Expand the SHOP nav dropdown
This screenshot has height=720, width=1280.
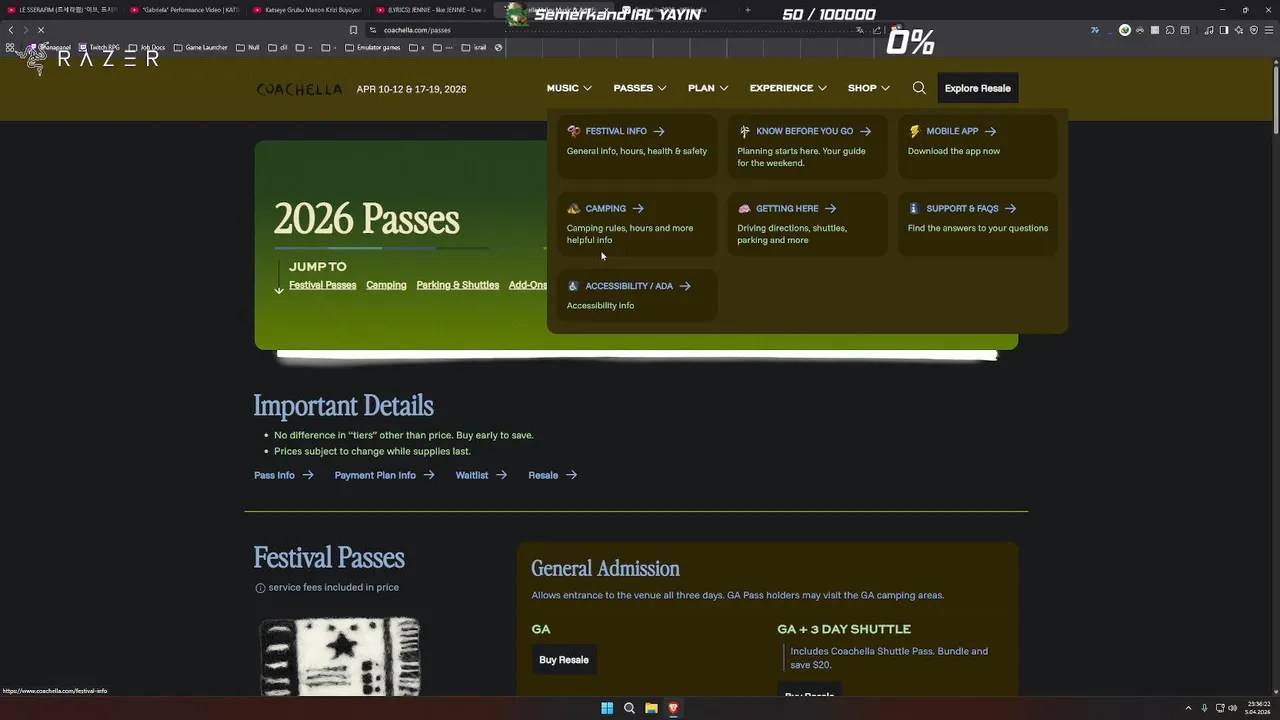coord(869,88)
